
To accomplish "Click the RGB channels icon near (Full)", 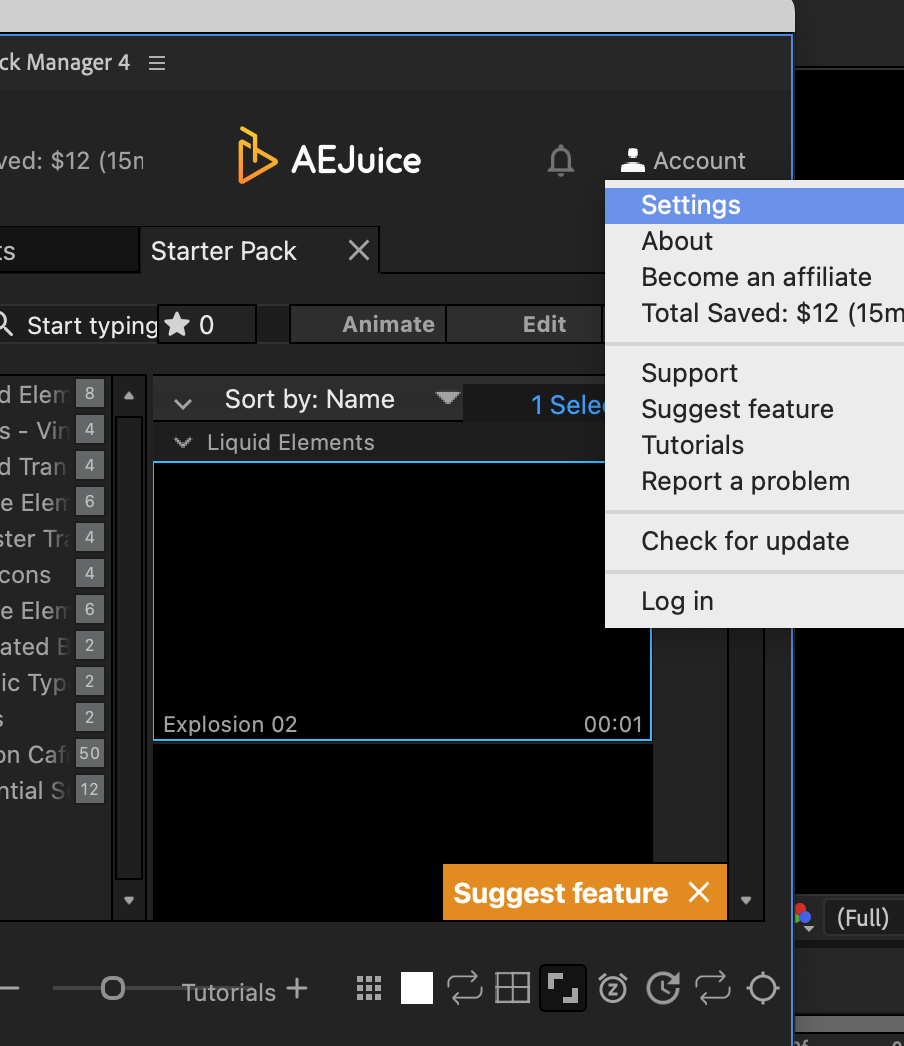I will pyautogui.click(x=803, y=916).
